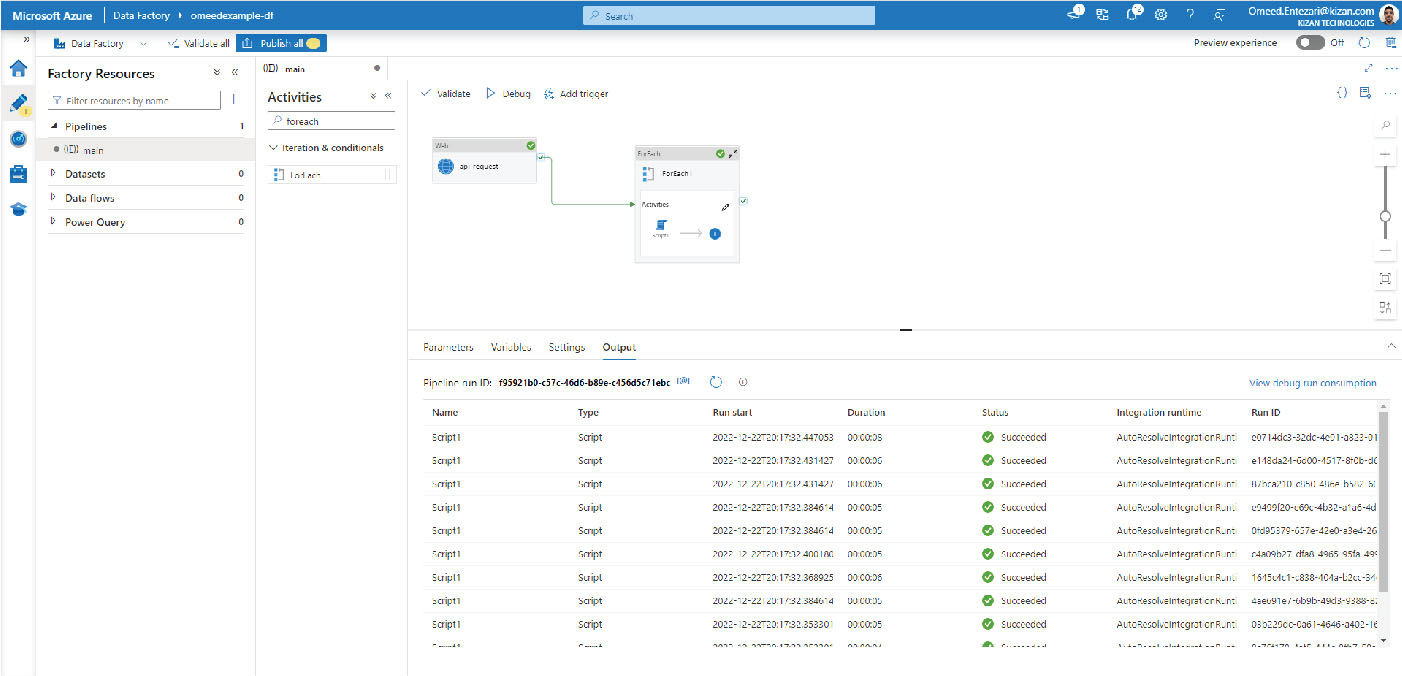Click the Debug button in pipeline toolbar
The image size is (1402, 676).
coord(508,93)
